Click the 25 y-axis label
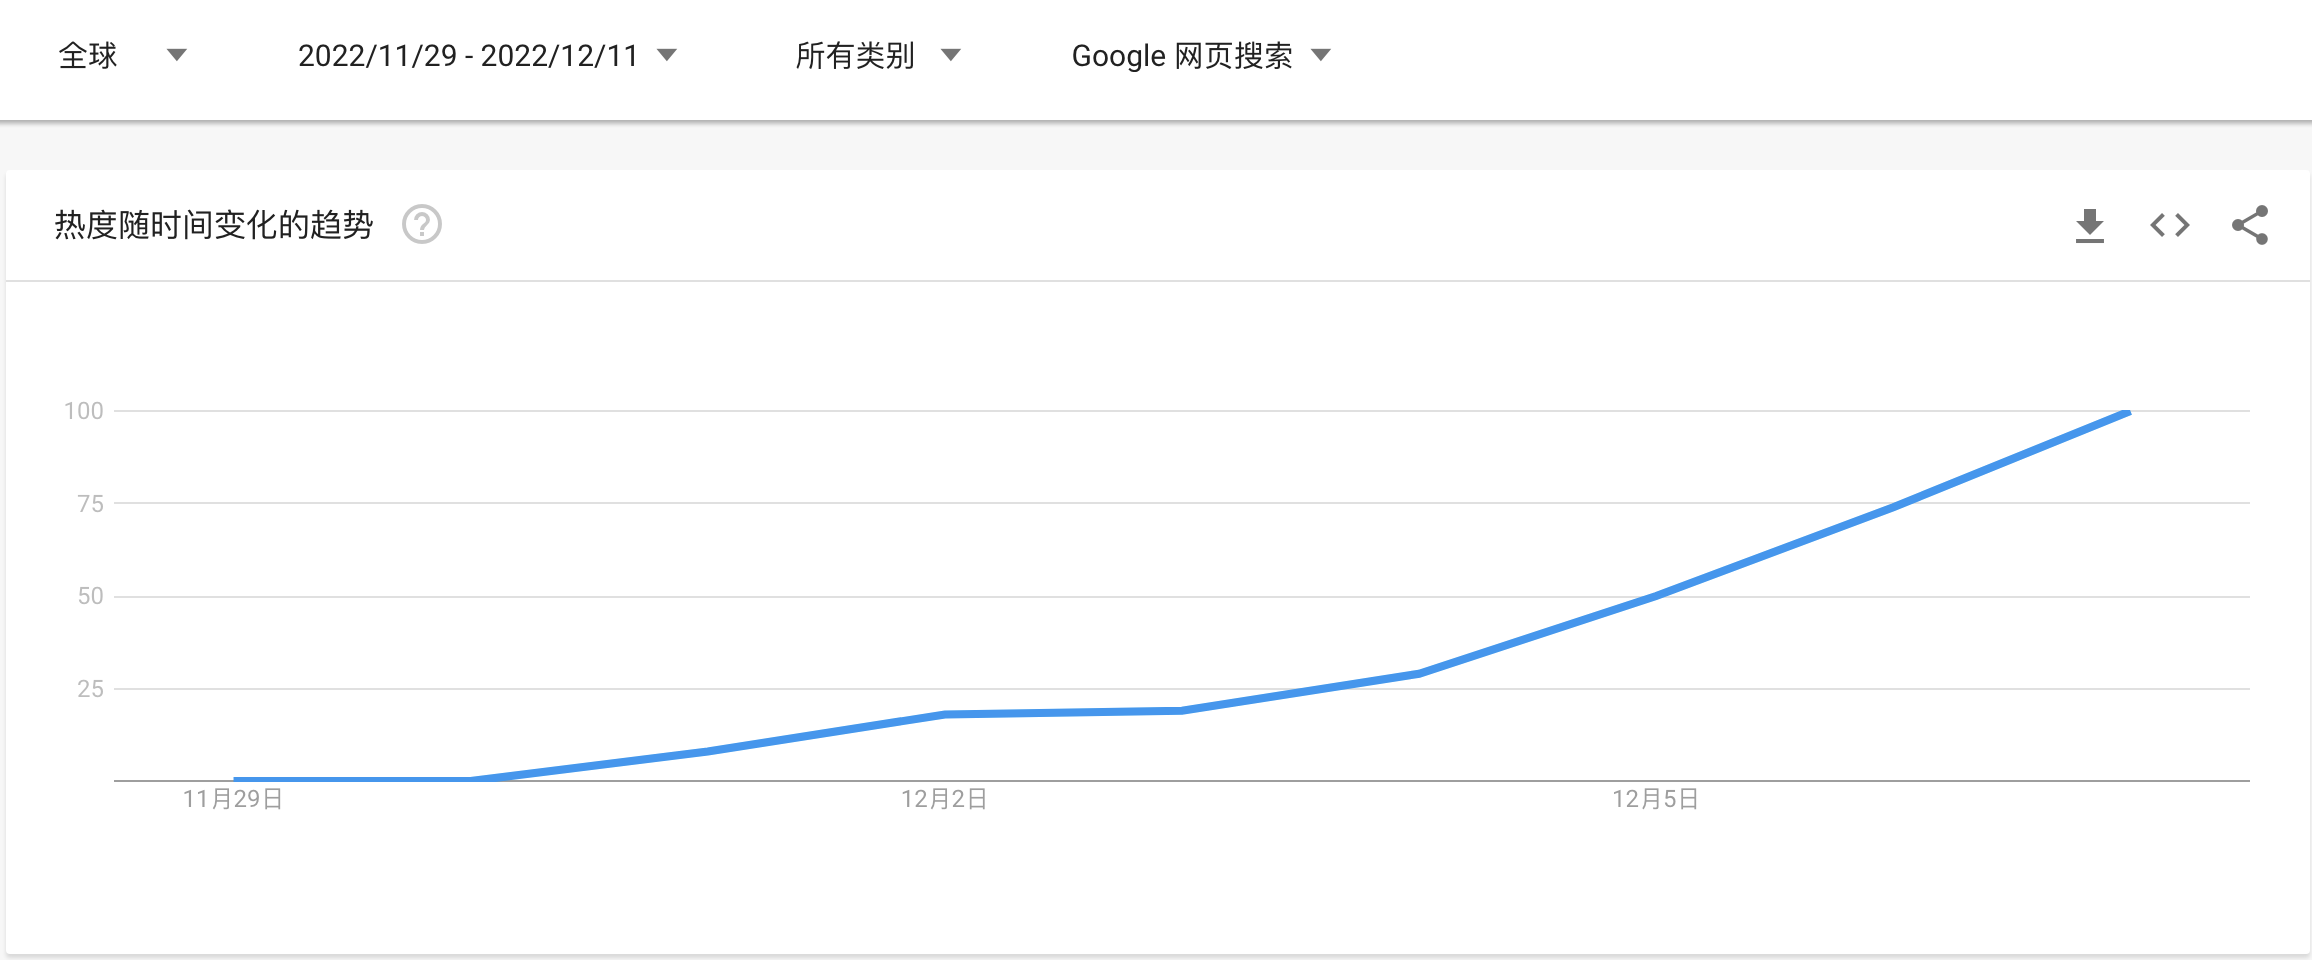Image resolution: width=2312 pixels, height=960 pixels. [90, 689]
